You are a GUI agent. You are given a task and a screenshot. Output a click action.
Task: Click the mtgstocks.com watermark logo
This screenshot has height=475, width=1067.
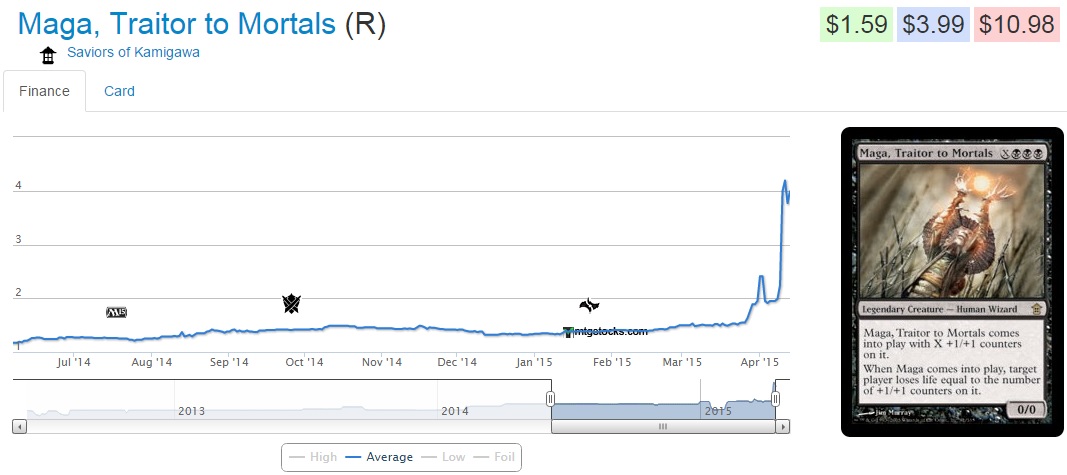coord(606,332)
